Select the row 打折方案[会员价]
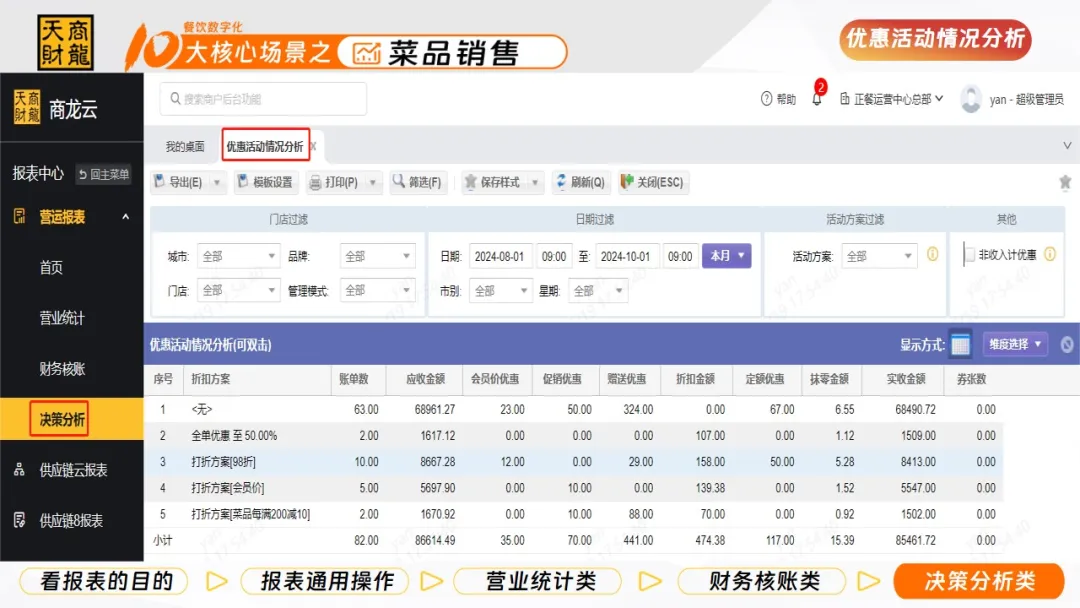Screen dimensions: 1080x608 [x=573, y=488]
